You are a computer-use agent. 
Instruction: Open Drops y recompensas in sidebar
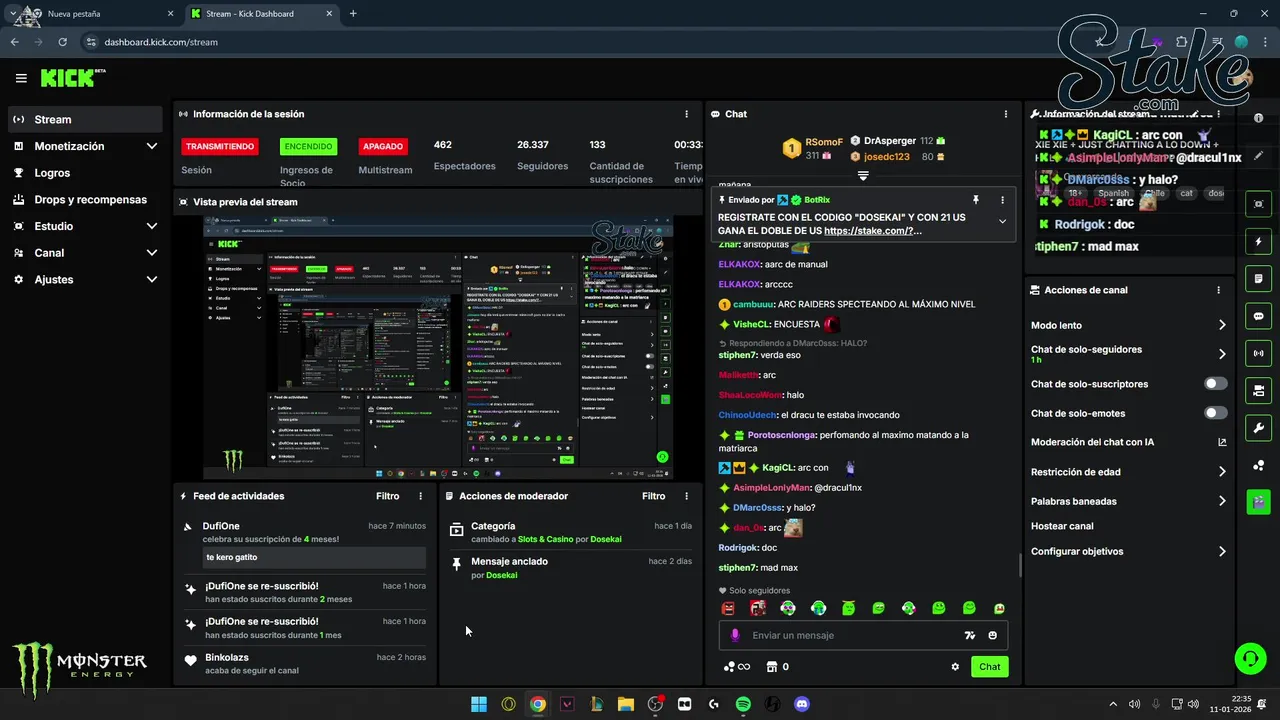point(85,199)
